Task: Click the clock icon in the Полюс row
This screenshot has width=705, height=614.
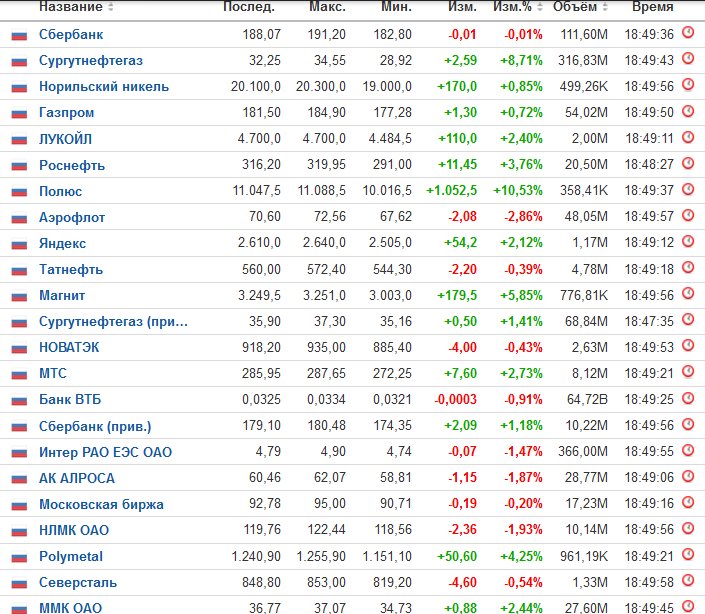Action: point(688,189)
